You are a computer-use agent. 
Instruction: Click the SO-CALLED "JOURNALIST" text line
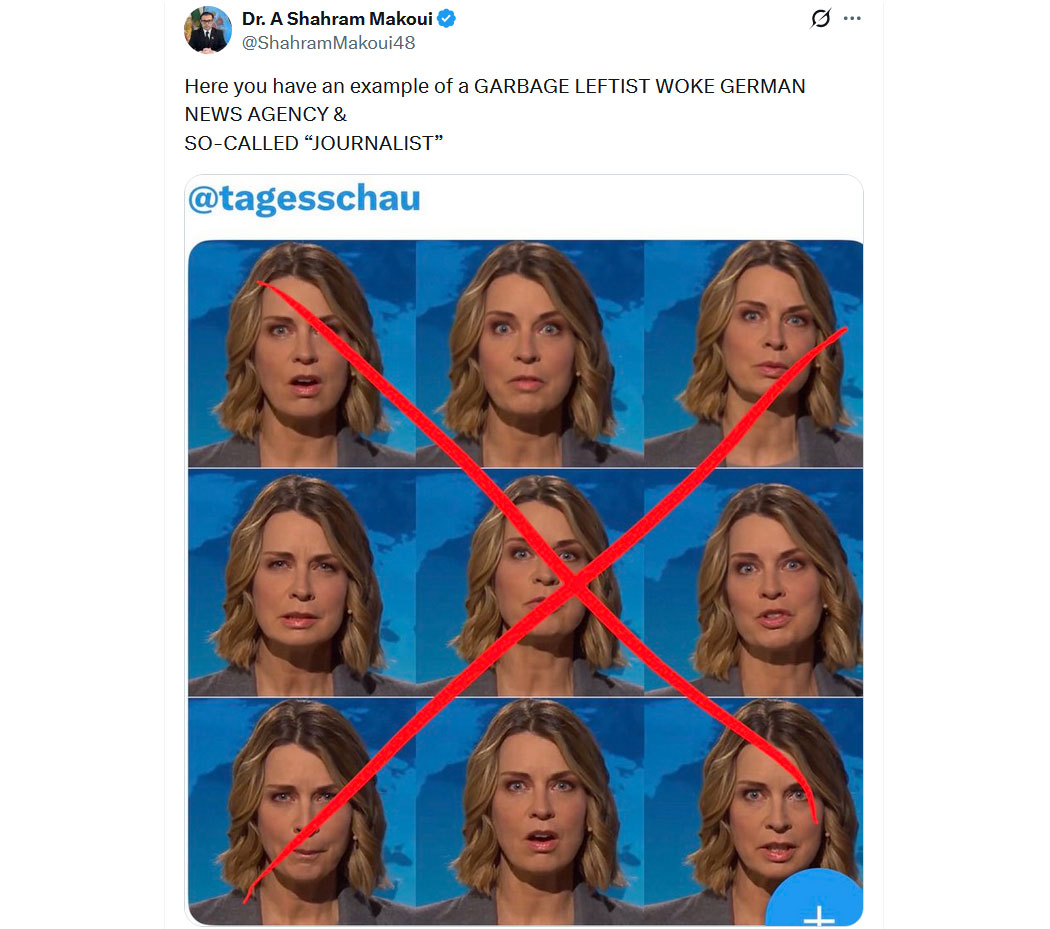pos(313,143)
